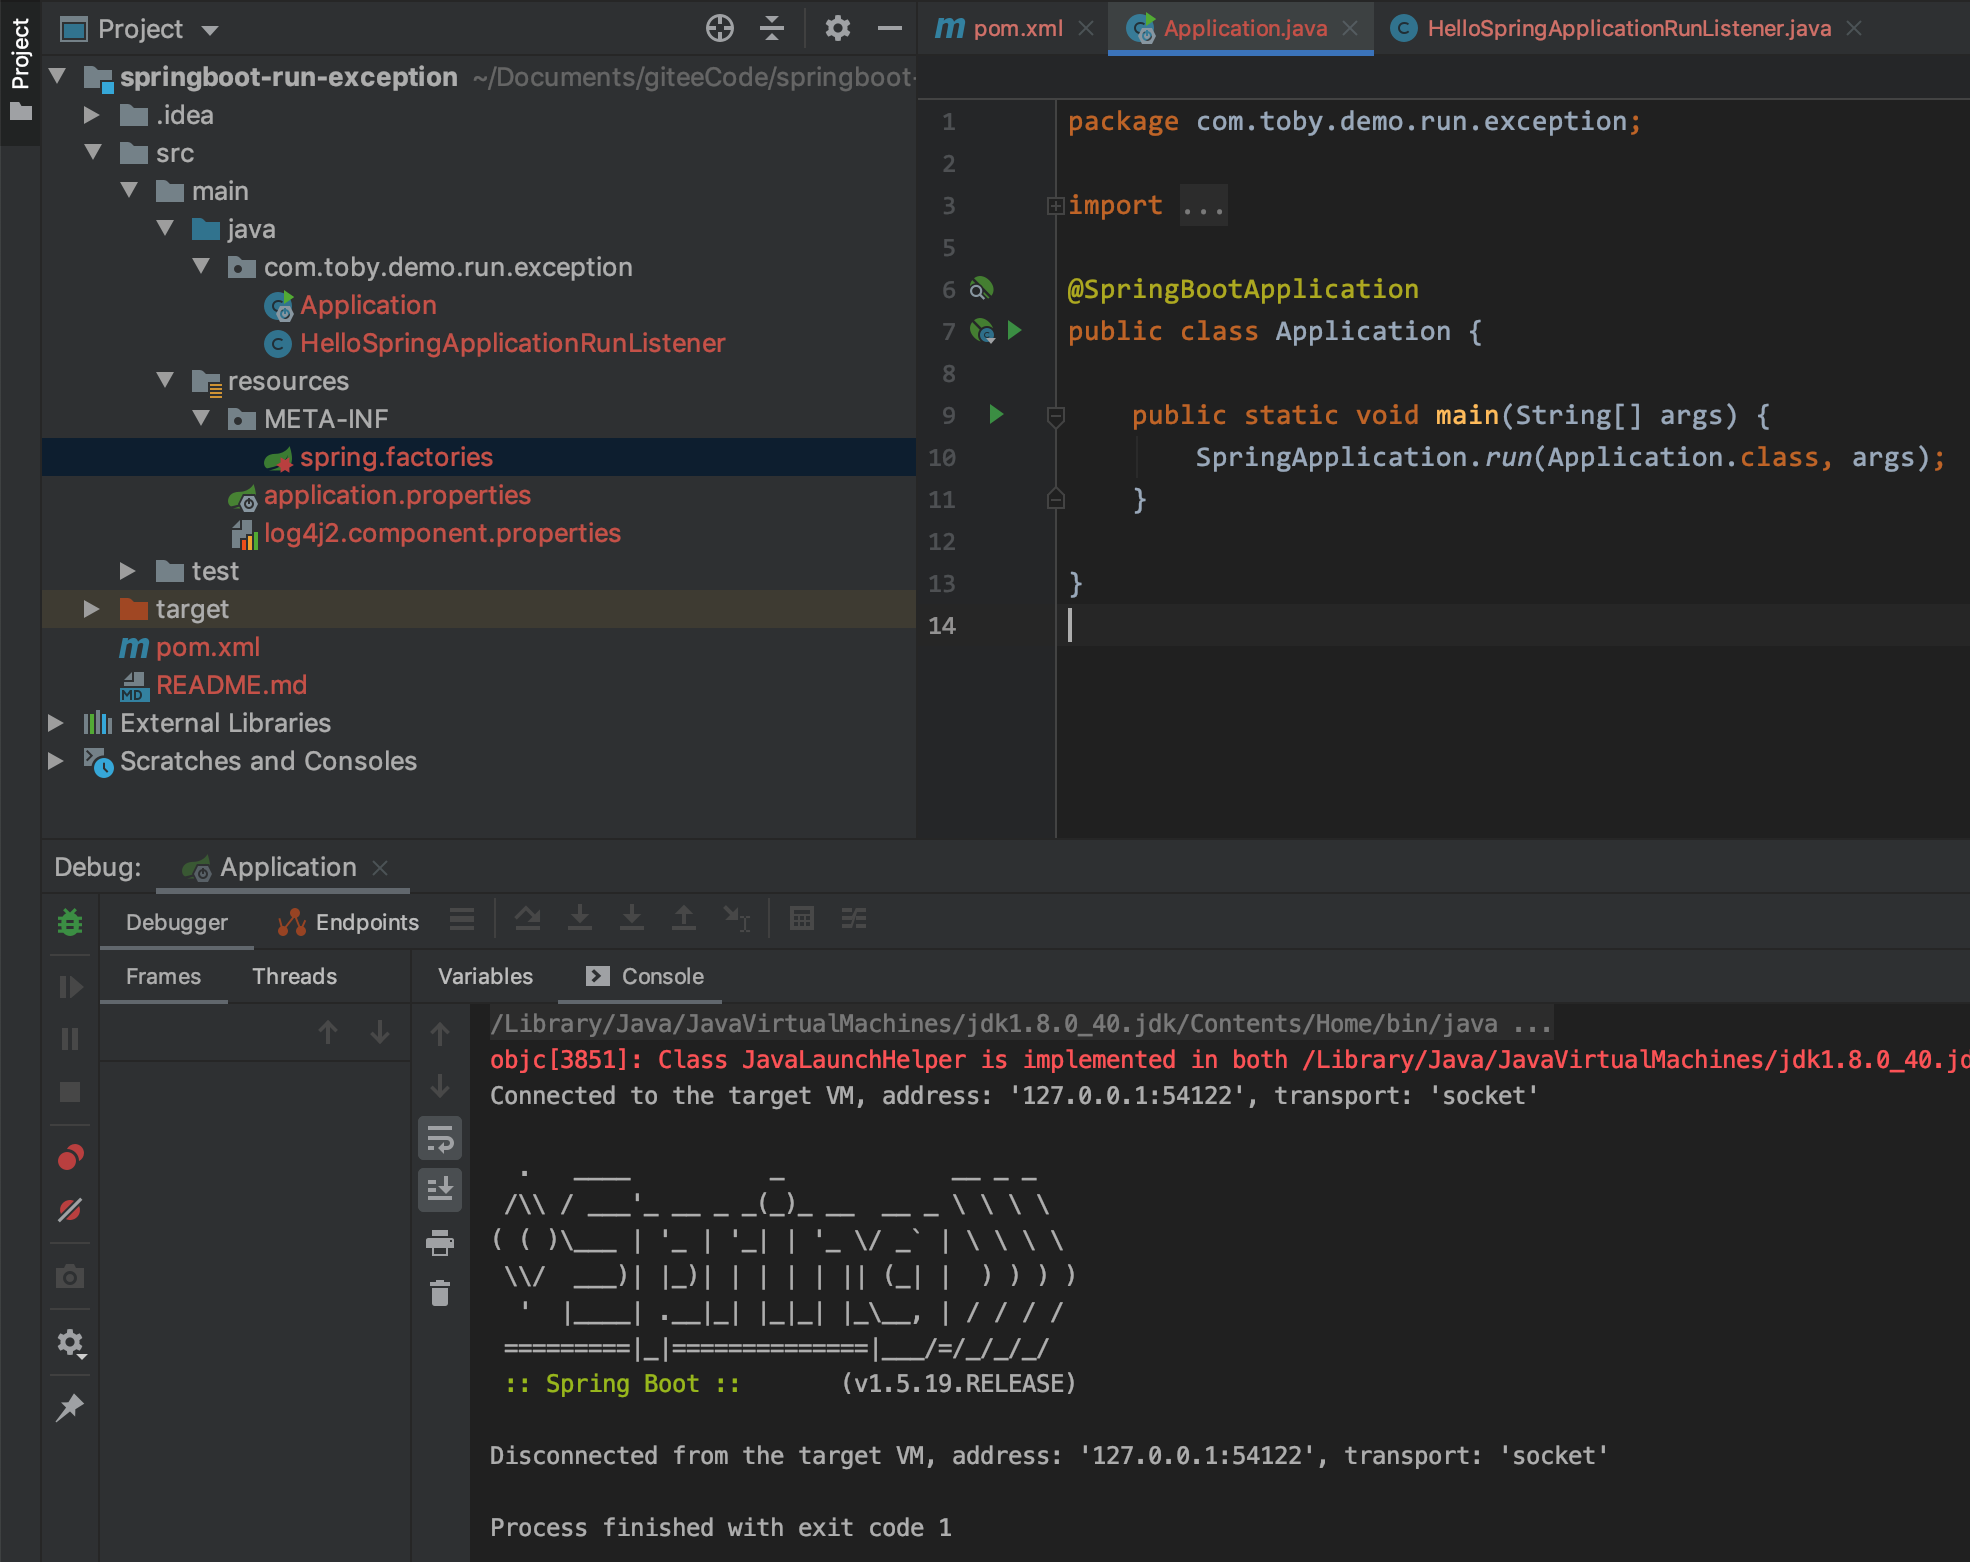Click next frame down arrow
This screenshot has height=1562, width=1970.
pyautogui.click(x=380, y=1032)
